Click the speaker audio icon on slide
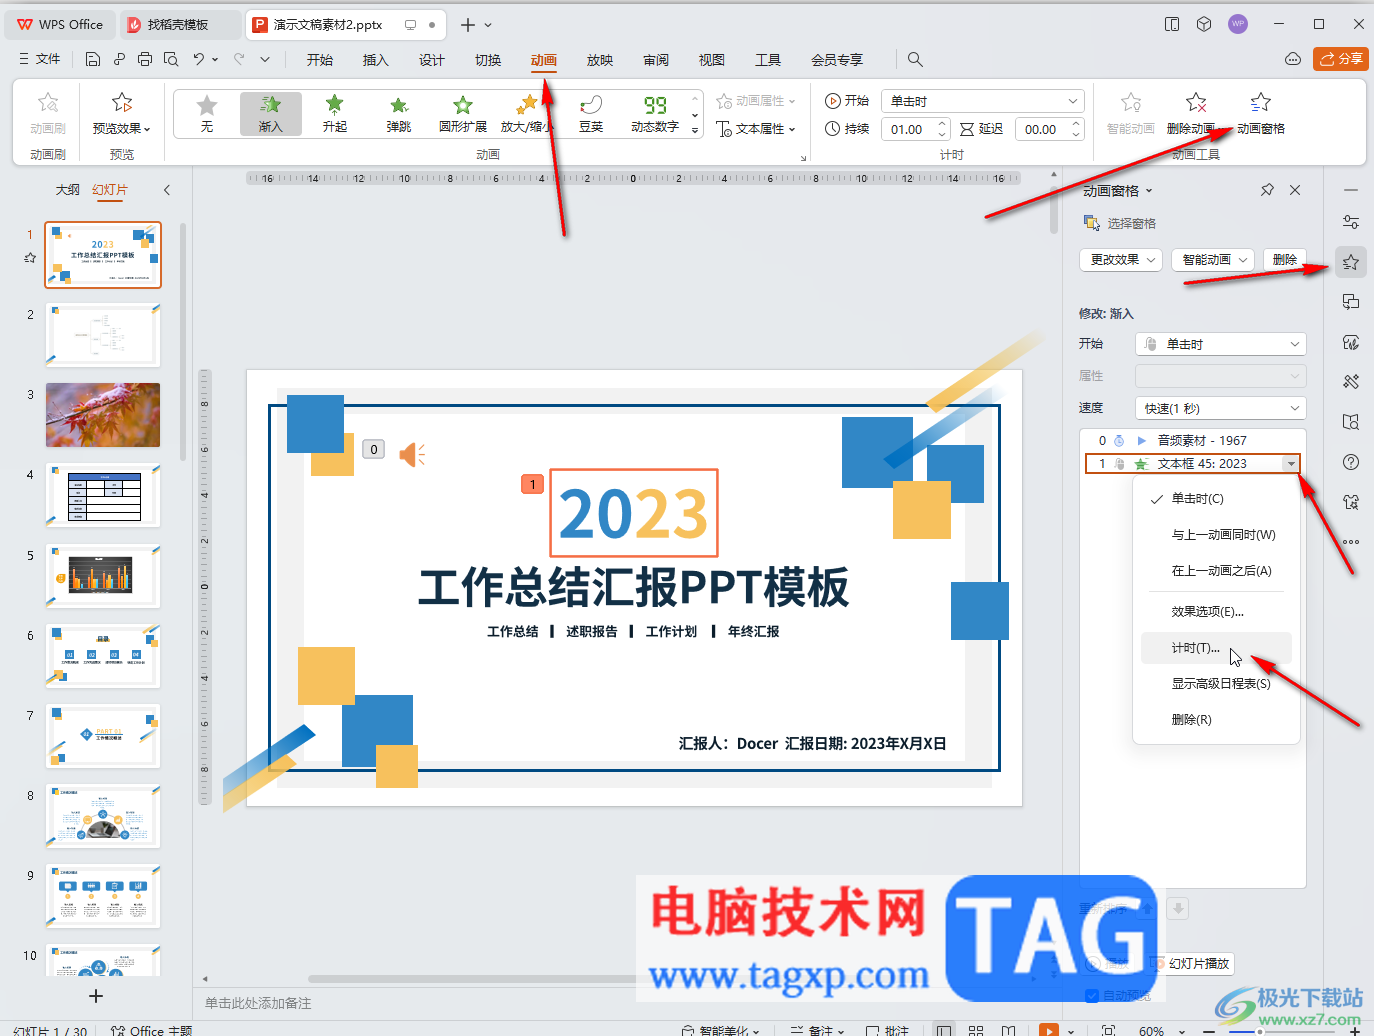This screenshot has height=1036, width=1374. 412,455
